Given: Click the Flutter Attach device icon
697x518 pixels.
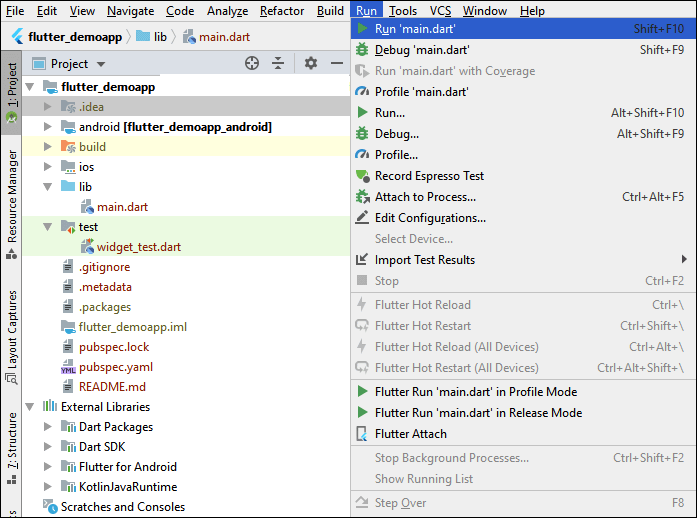Looking at the screenshot, I should tap(362, 434).
